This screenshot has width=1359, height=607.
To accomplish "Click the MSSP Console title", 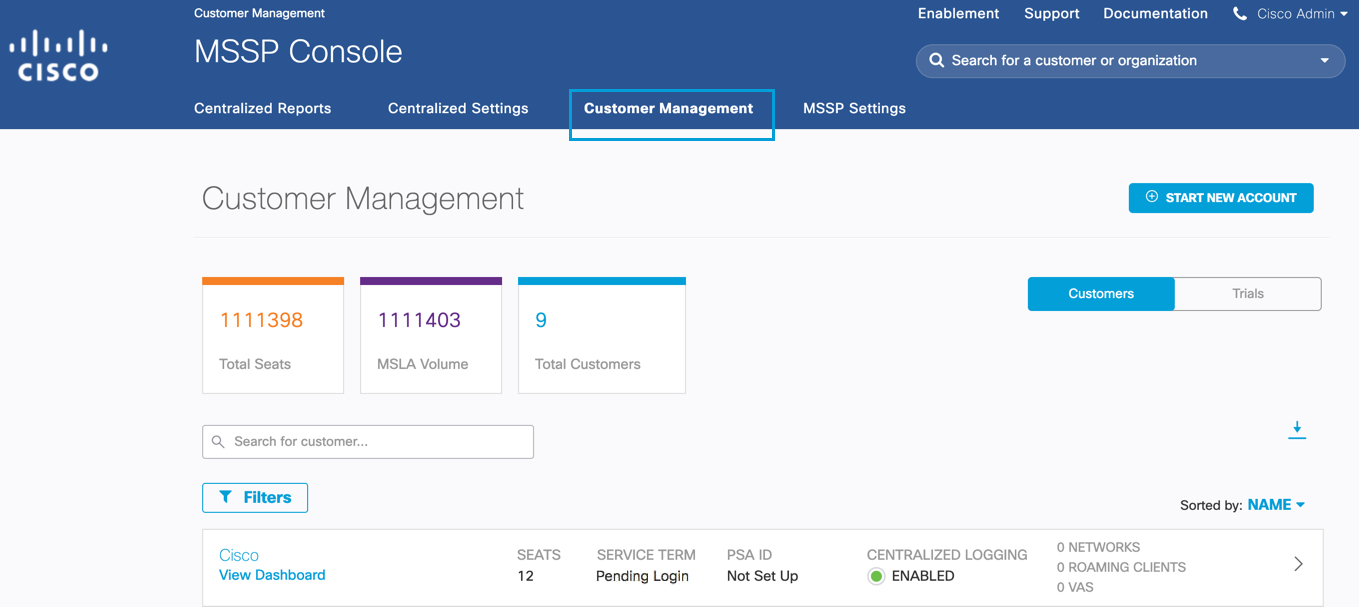I will 298,52.
